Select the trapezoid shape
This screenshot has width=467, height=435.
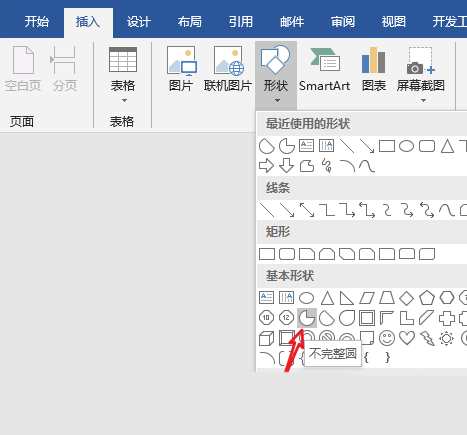point(387,298)
